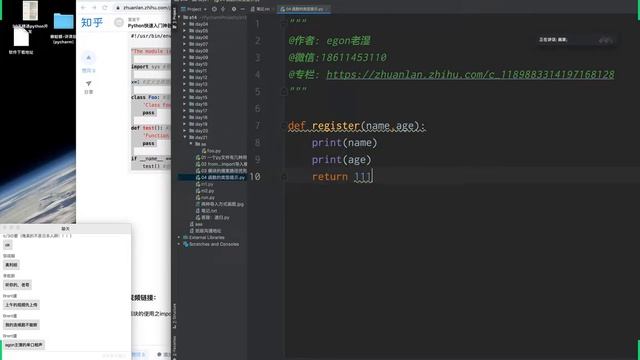Click the expand/collapse all icon in Project toolbar
640x360 pixels.
223,9
